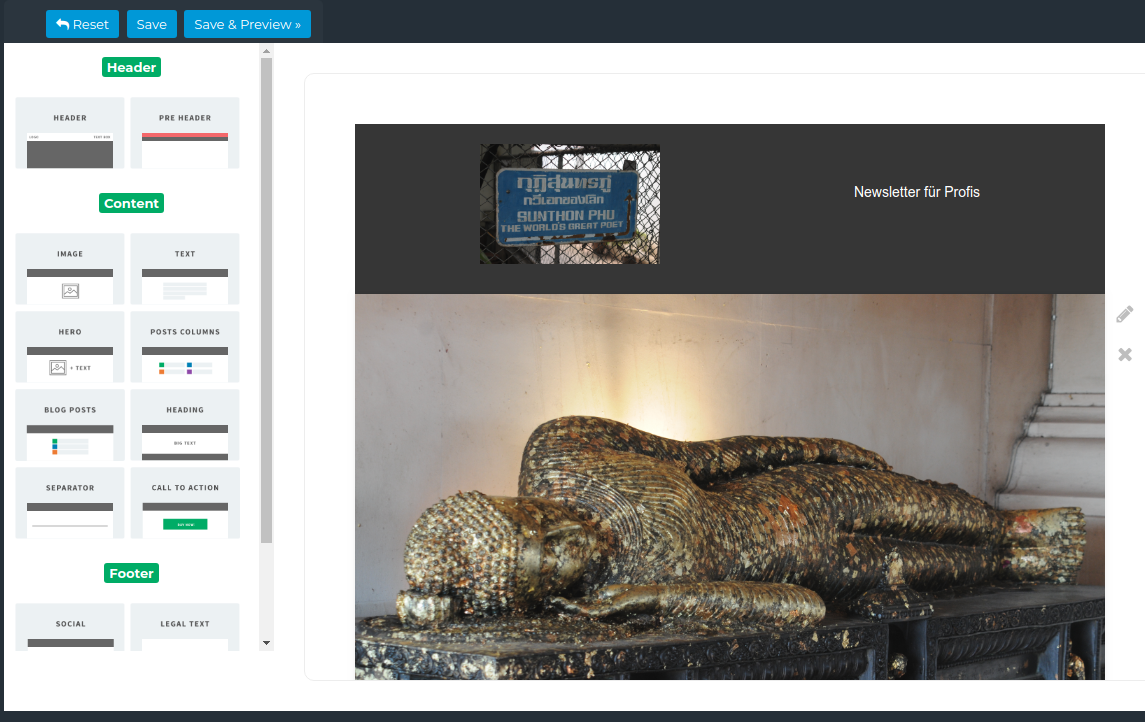Select the Pre Header block thumbnail
The width and height of the screenshot is (1145, 722).
coord(185,133)
